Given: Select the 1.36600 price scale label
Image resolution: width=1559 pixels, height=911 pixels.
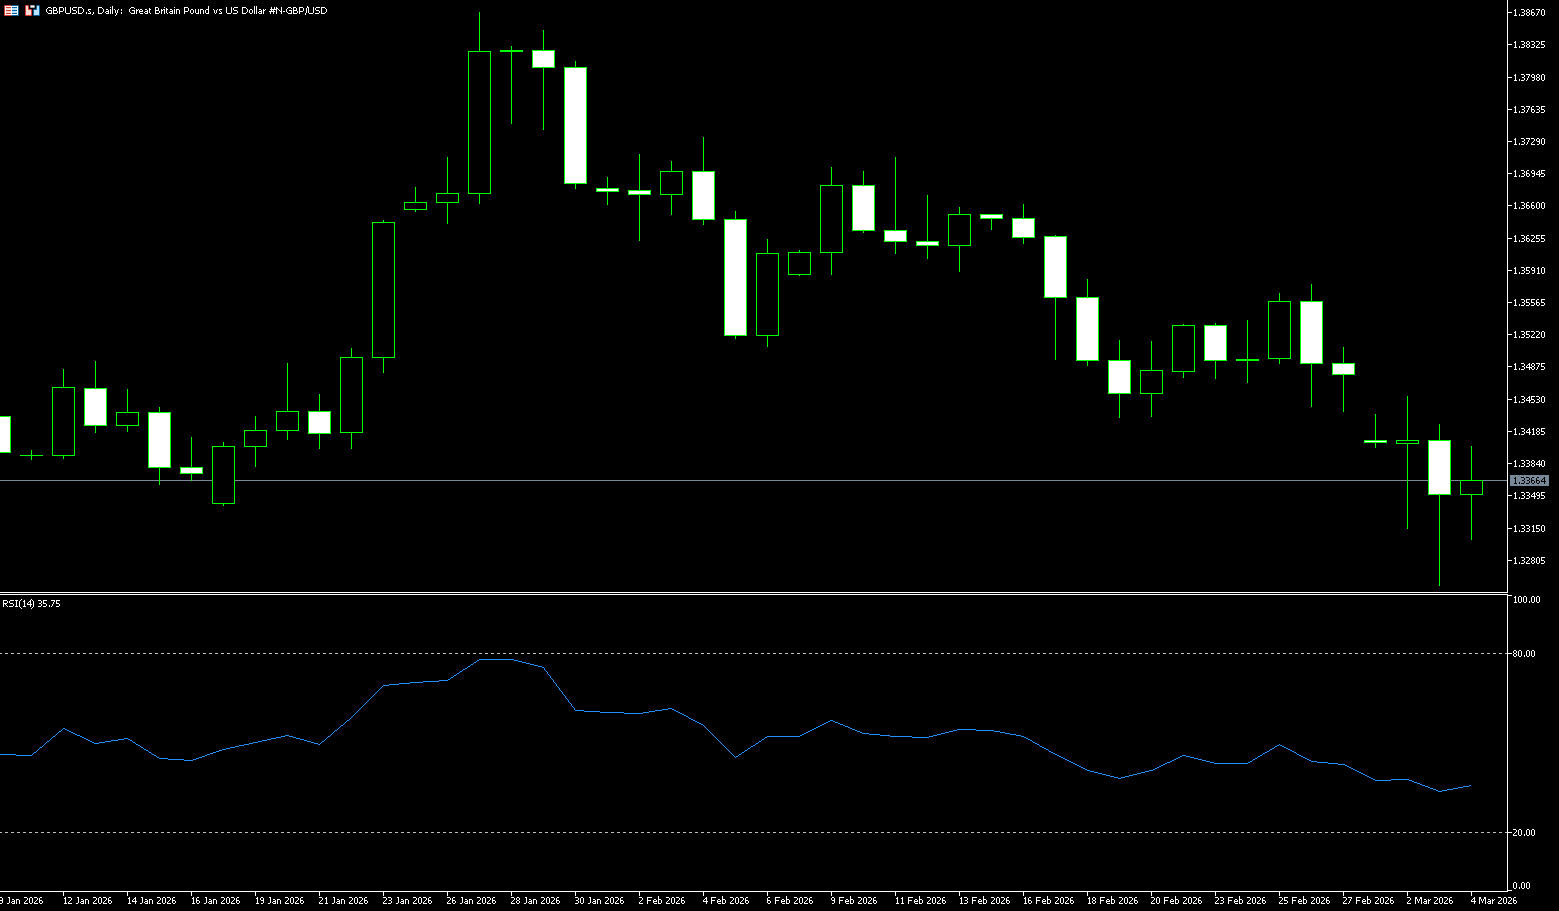Looking at the screenshot, I should (1530, 206).
